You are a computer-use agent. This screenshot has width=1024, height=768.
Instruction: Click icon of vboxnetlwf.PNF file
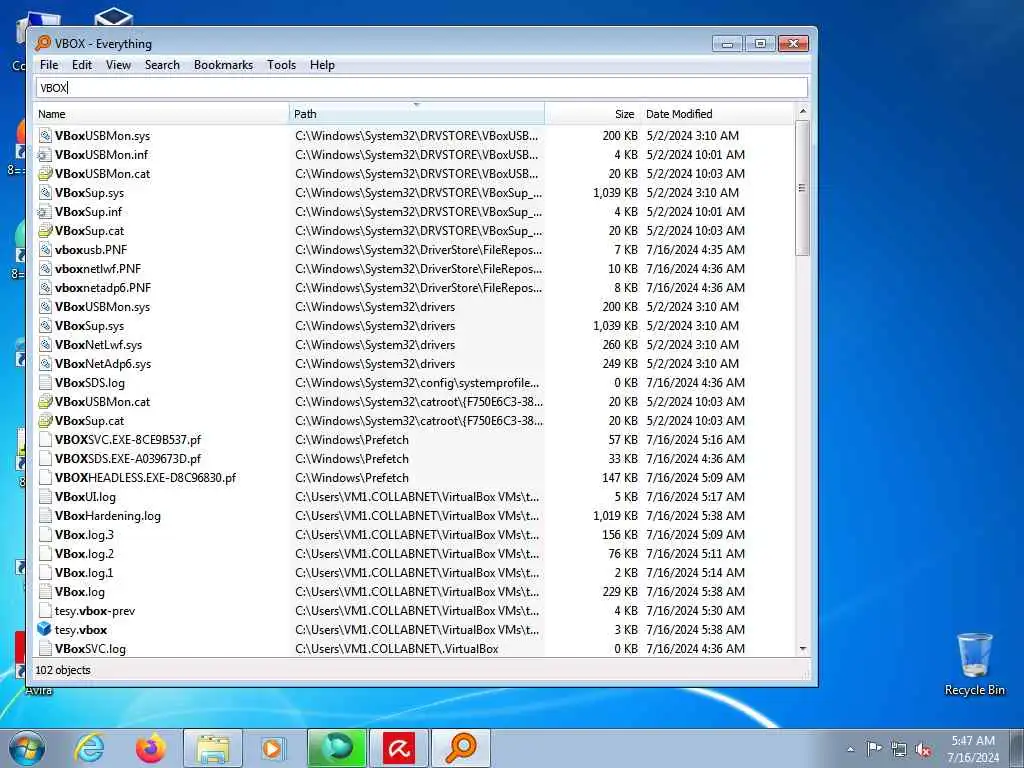pyautogui.click(x=44, y=268)
